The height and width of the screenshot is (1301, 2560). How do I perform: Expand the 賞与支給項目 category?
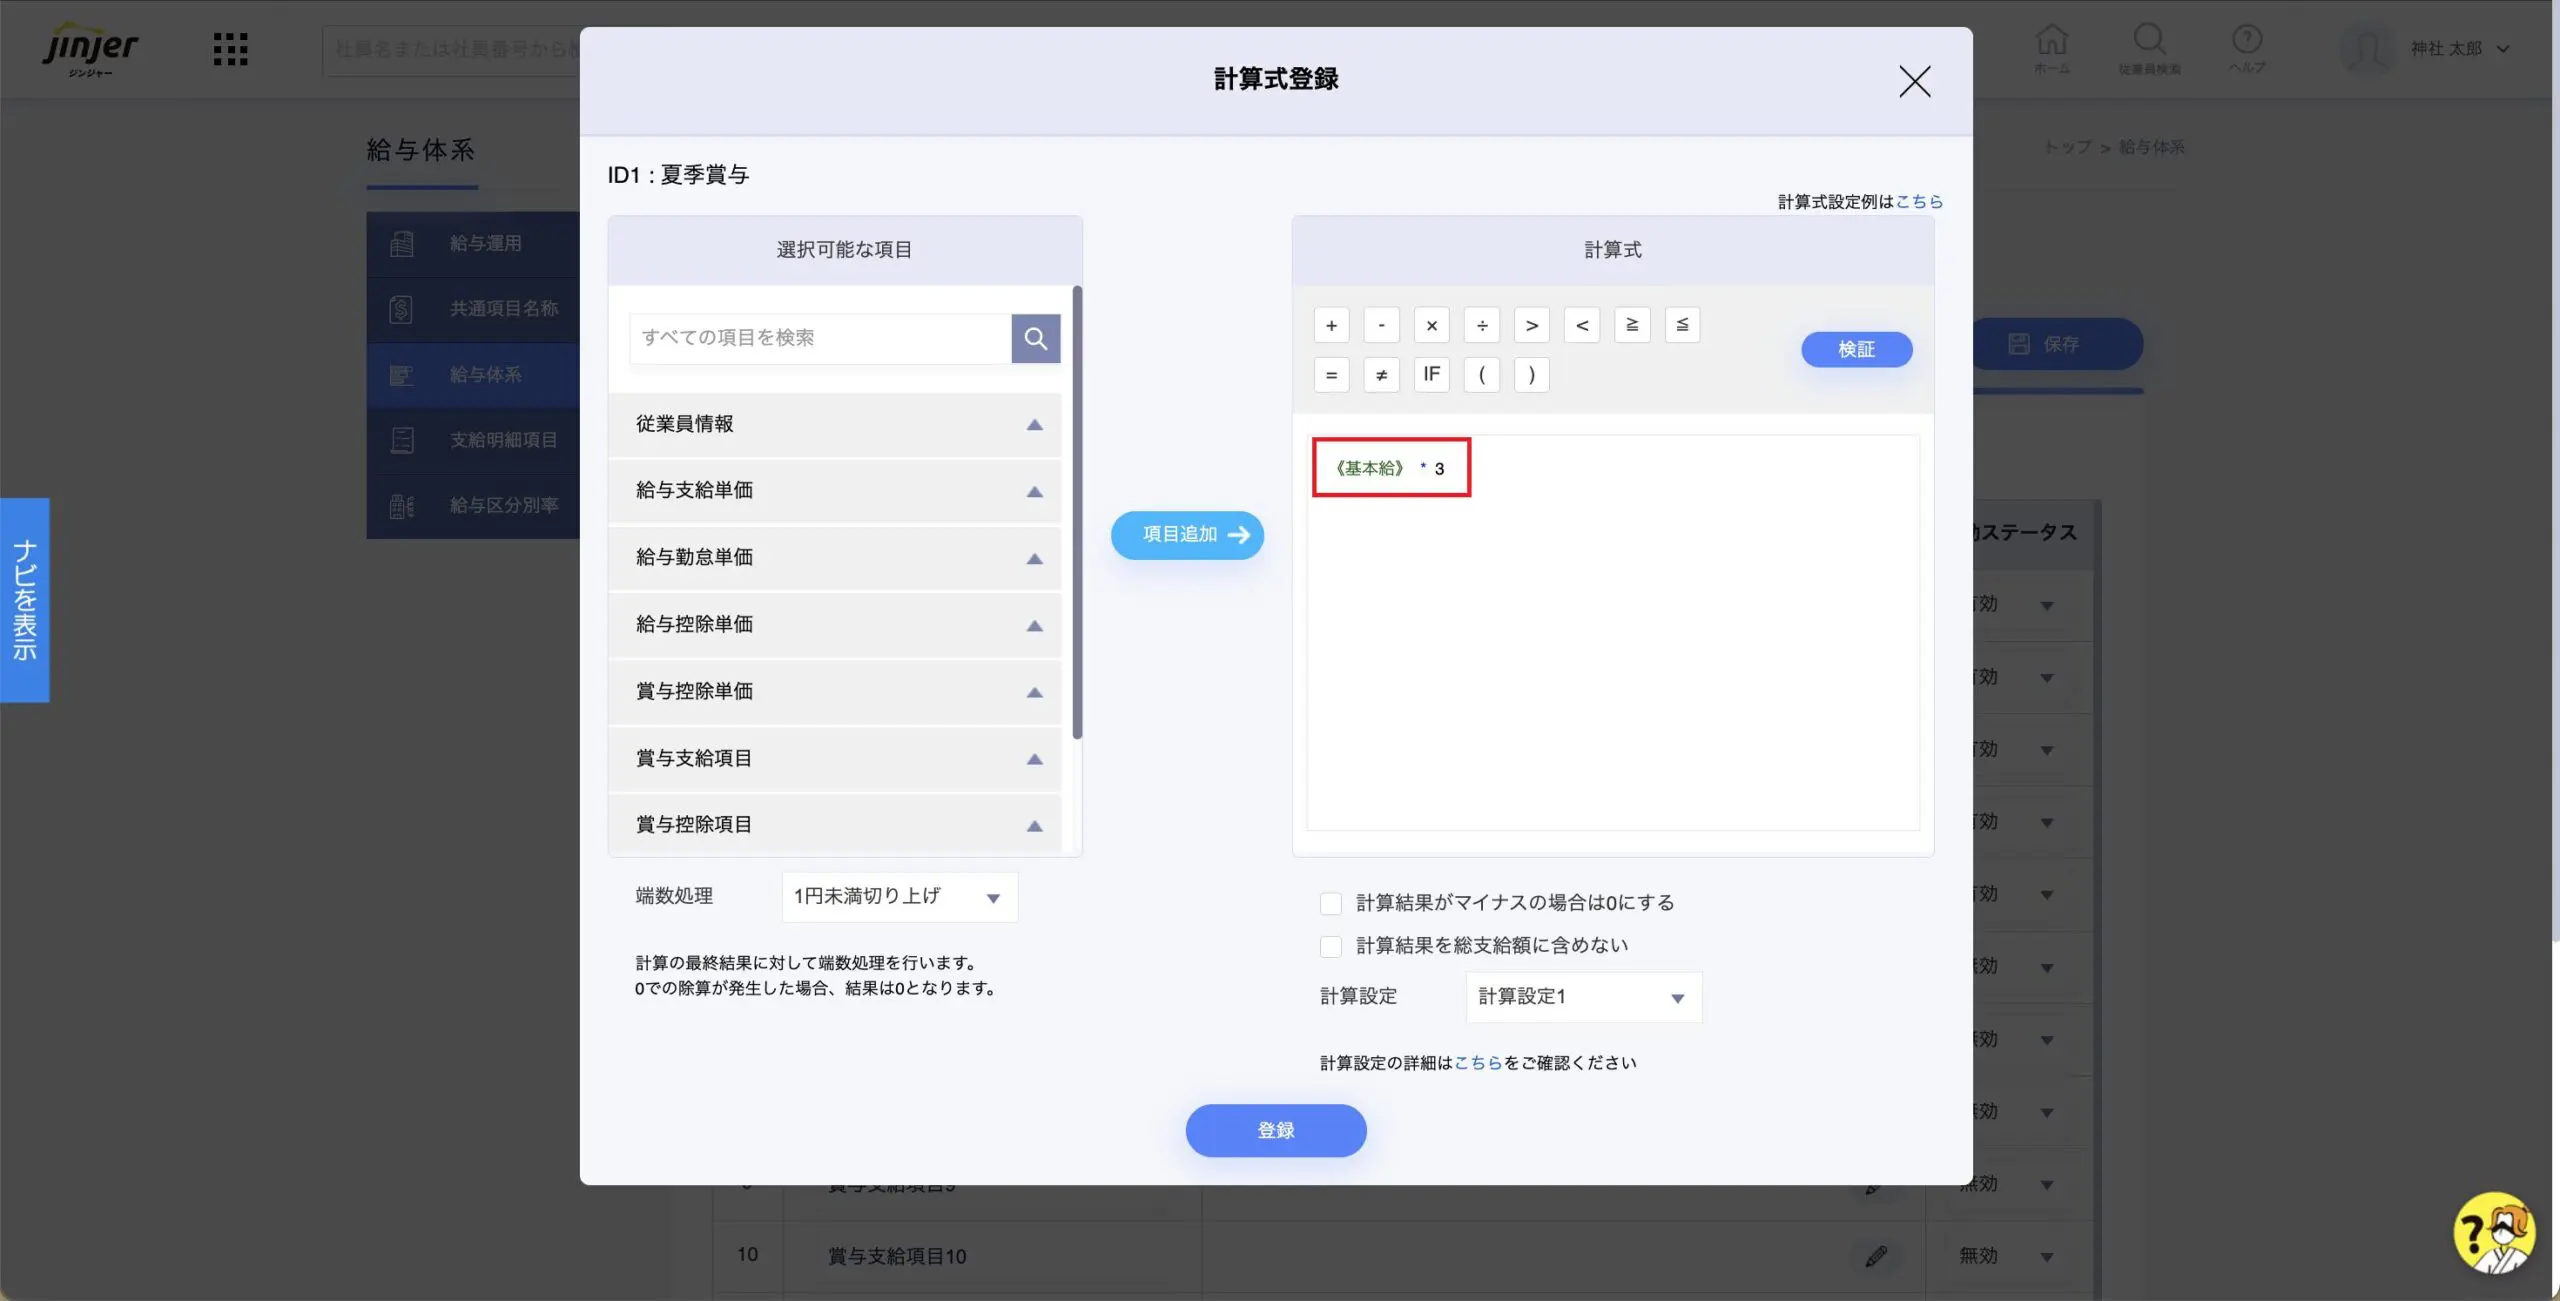(x=834, y=758)
